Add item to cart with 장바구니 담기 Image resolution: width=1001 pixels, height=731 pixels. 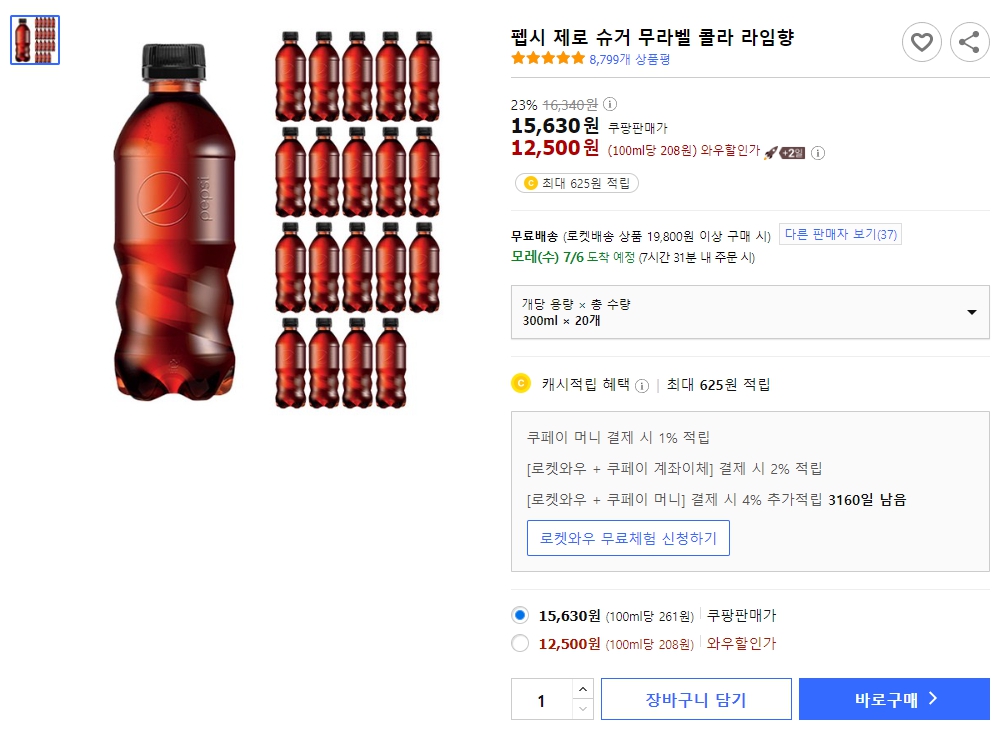click(696, 700)
